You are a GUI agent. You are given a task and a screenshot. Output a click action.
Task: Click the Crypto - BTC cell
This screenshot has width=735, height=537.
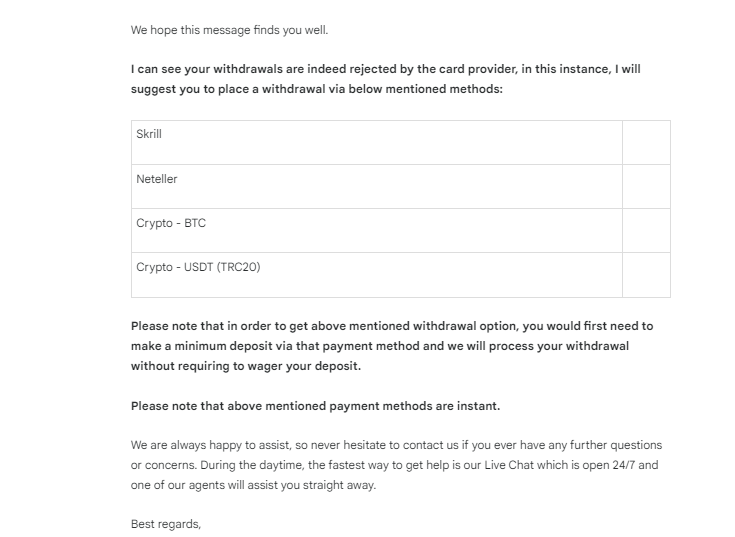point(377,231)
